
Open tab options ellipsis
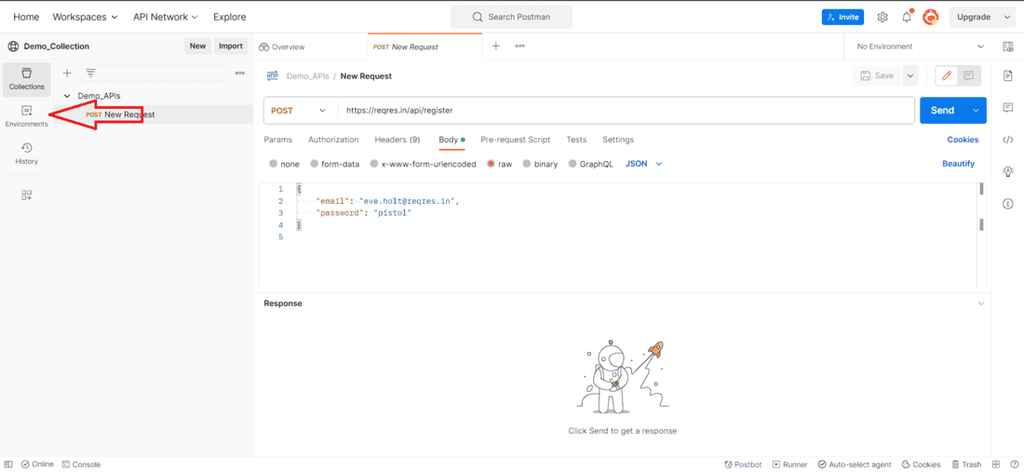pos(520,46)
